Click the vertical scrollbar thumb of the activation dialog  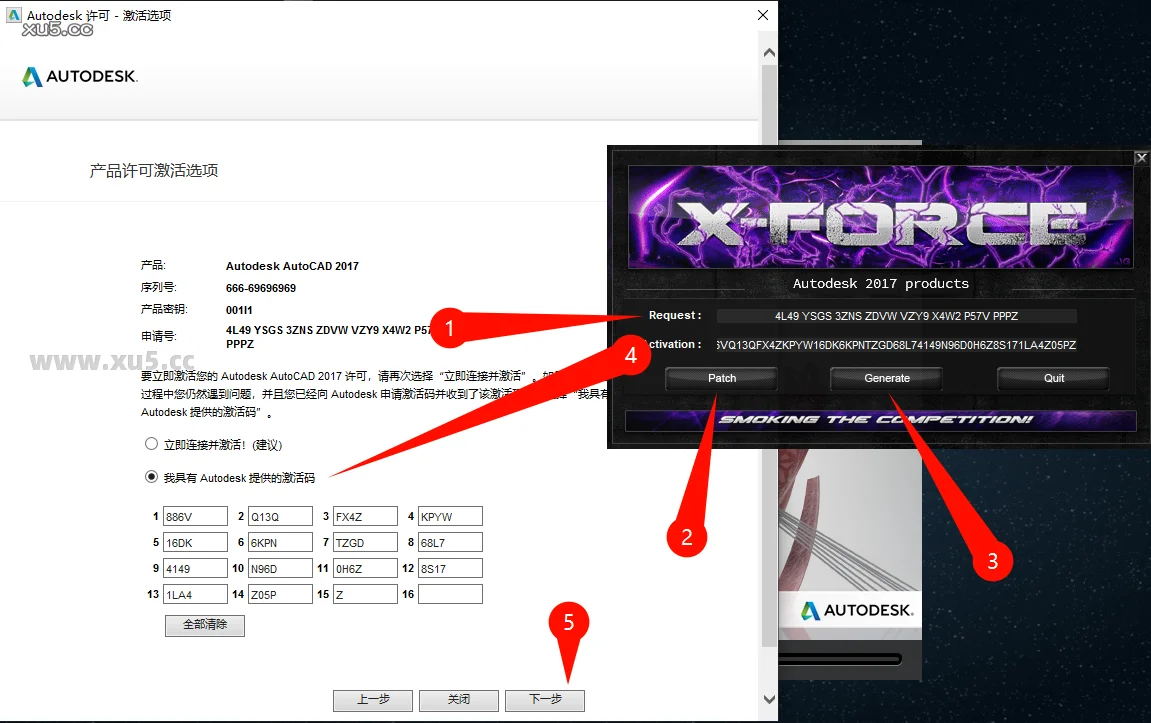(x=768, y=350)
